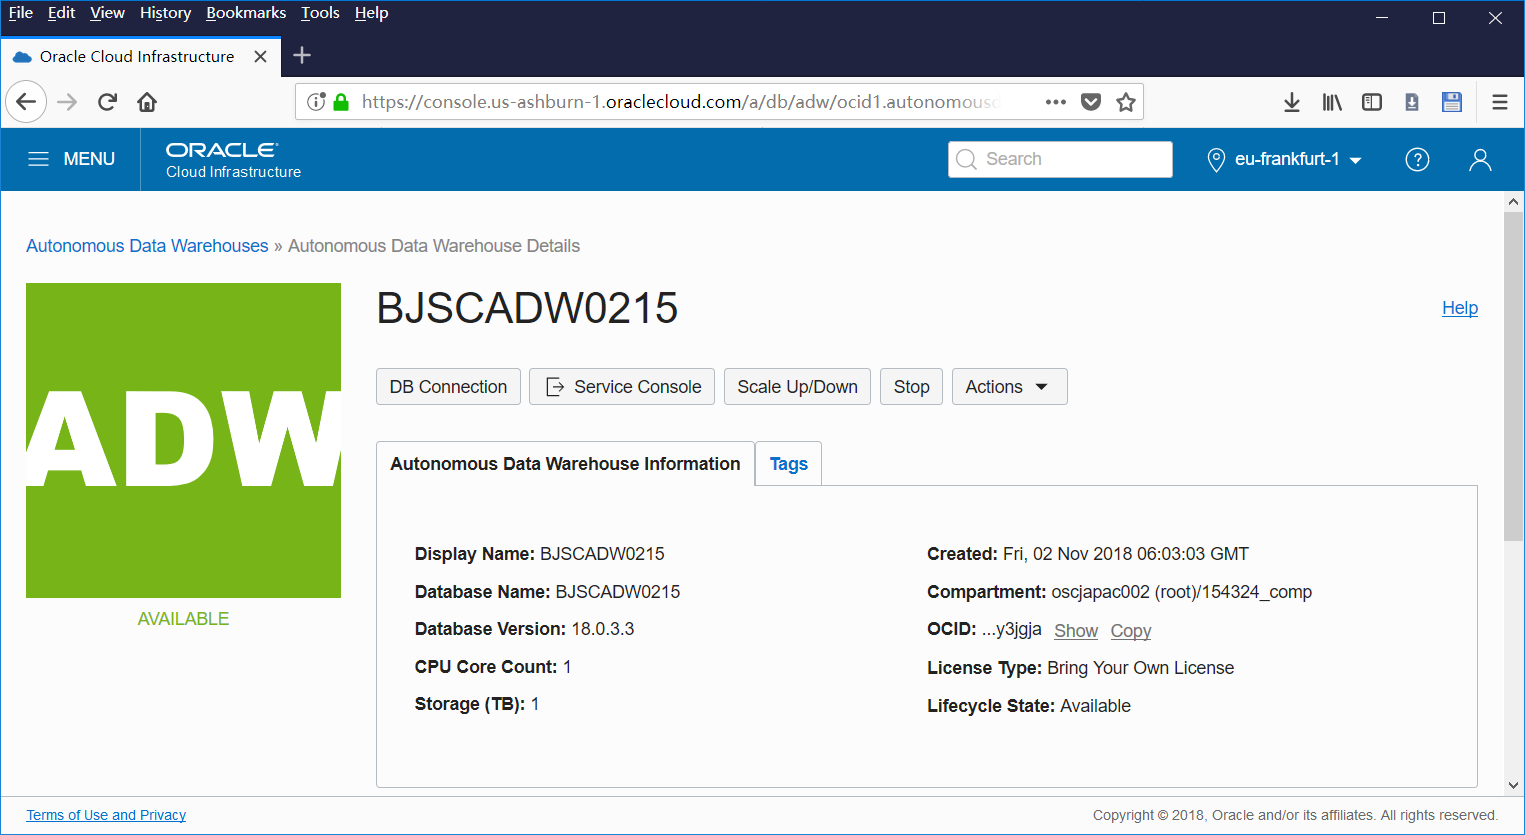Click the site information icon in address bar
The height and width of the screenshot is (835, 1525).
pos(316,102)
